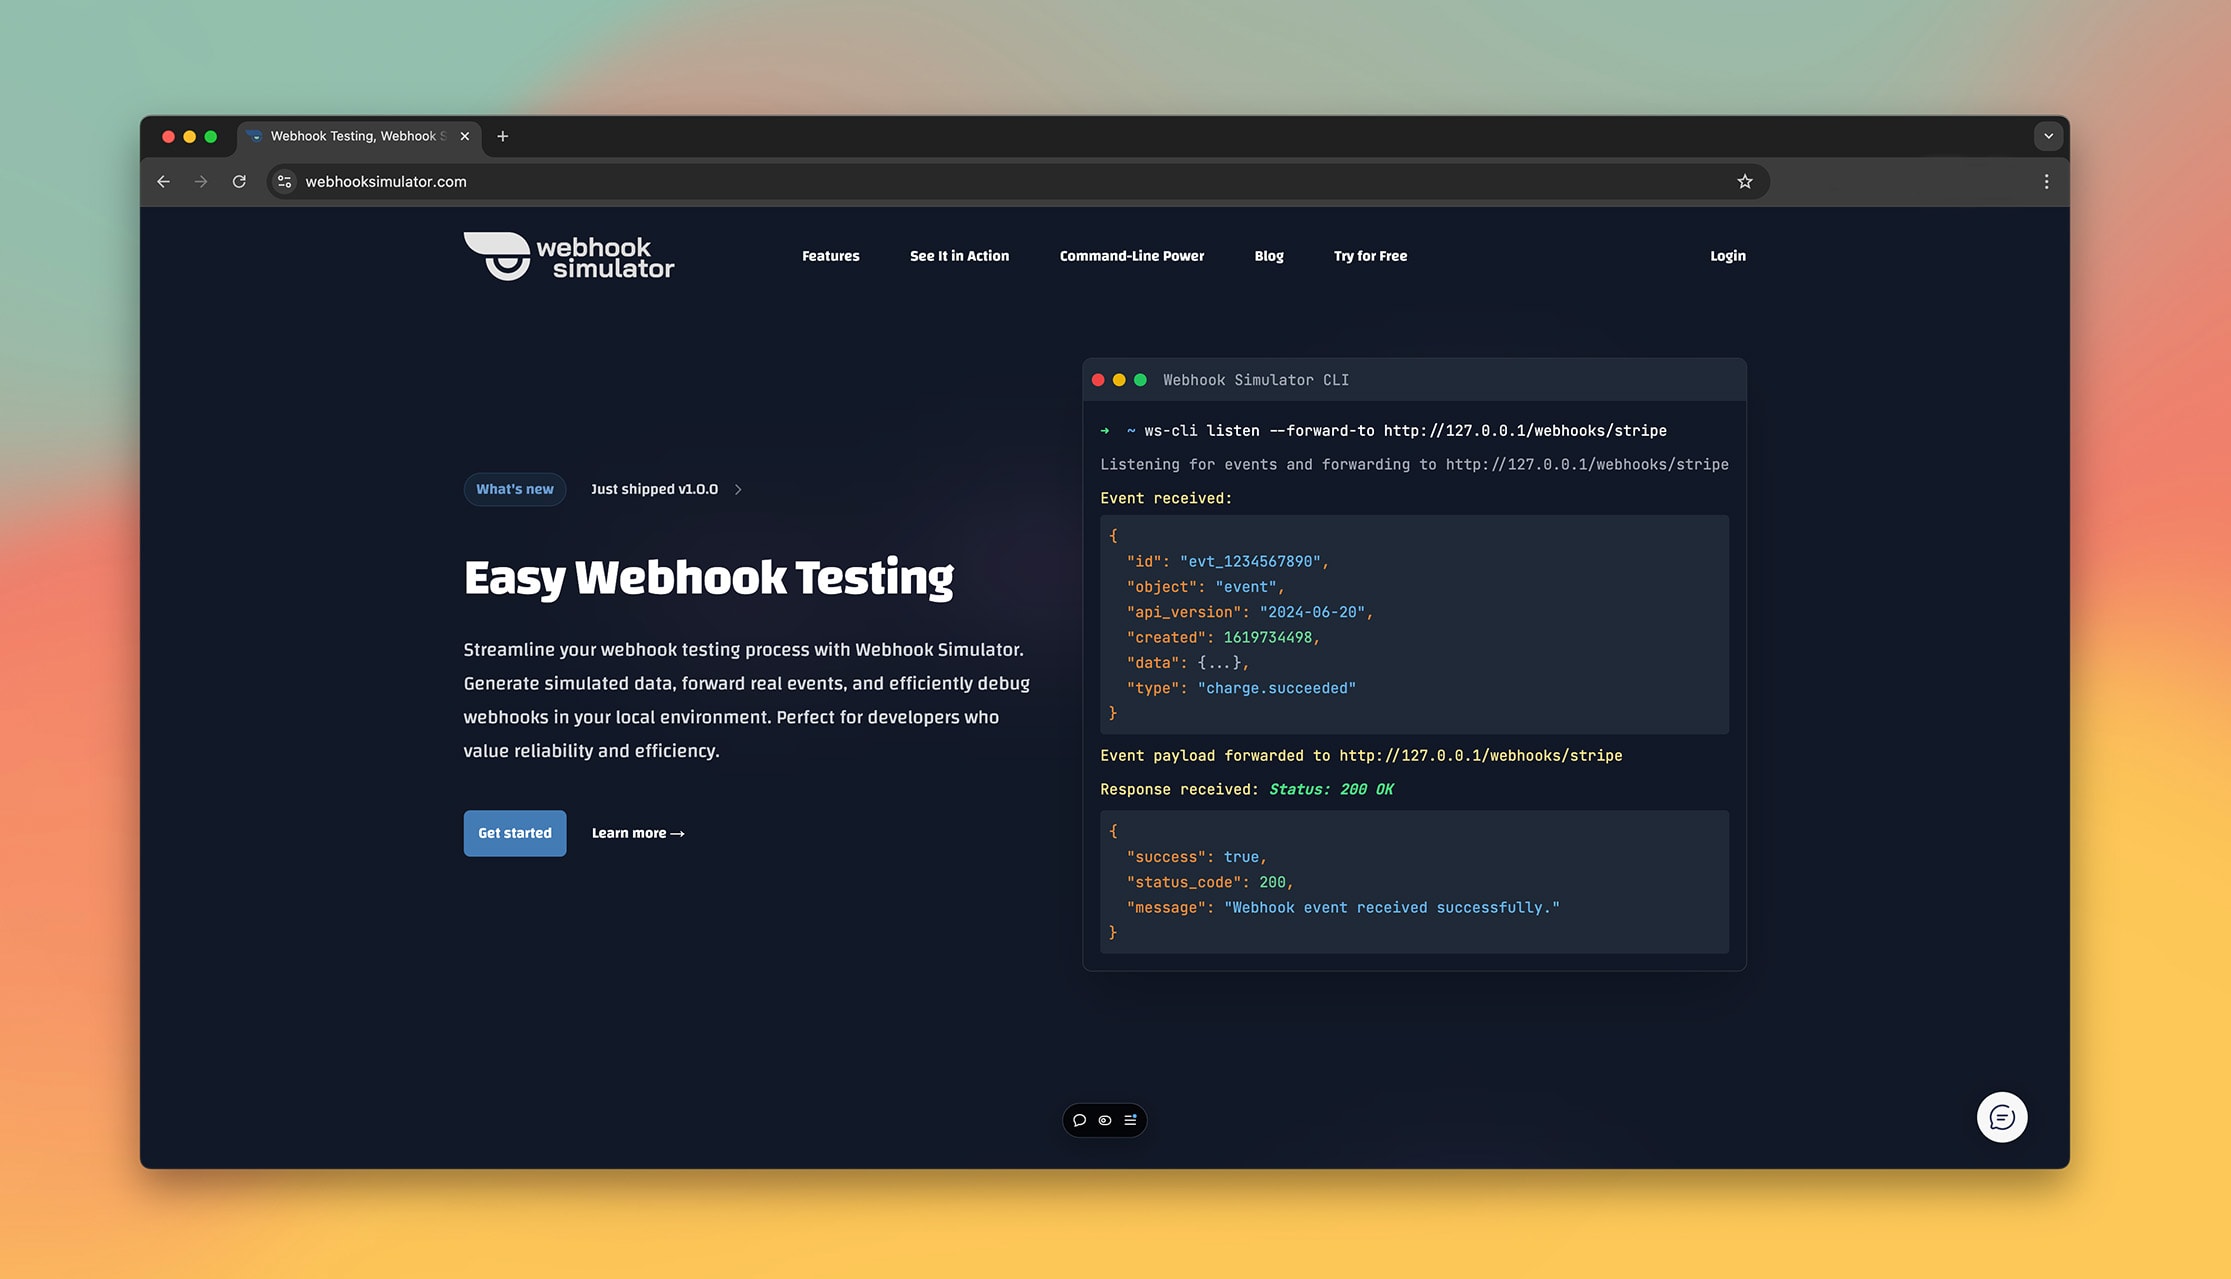This screenshot has width=2231, height=1279.
Task: Click Try for Free in navigation
Action: 1370,256
